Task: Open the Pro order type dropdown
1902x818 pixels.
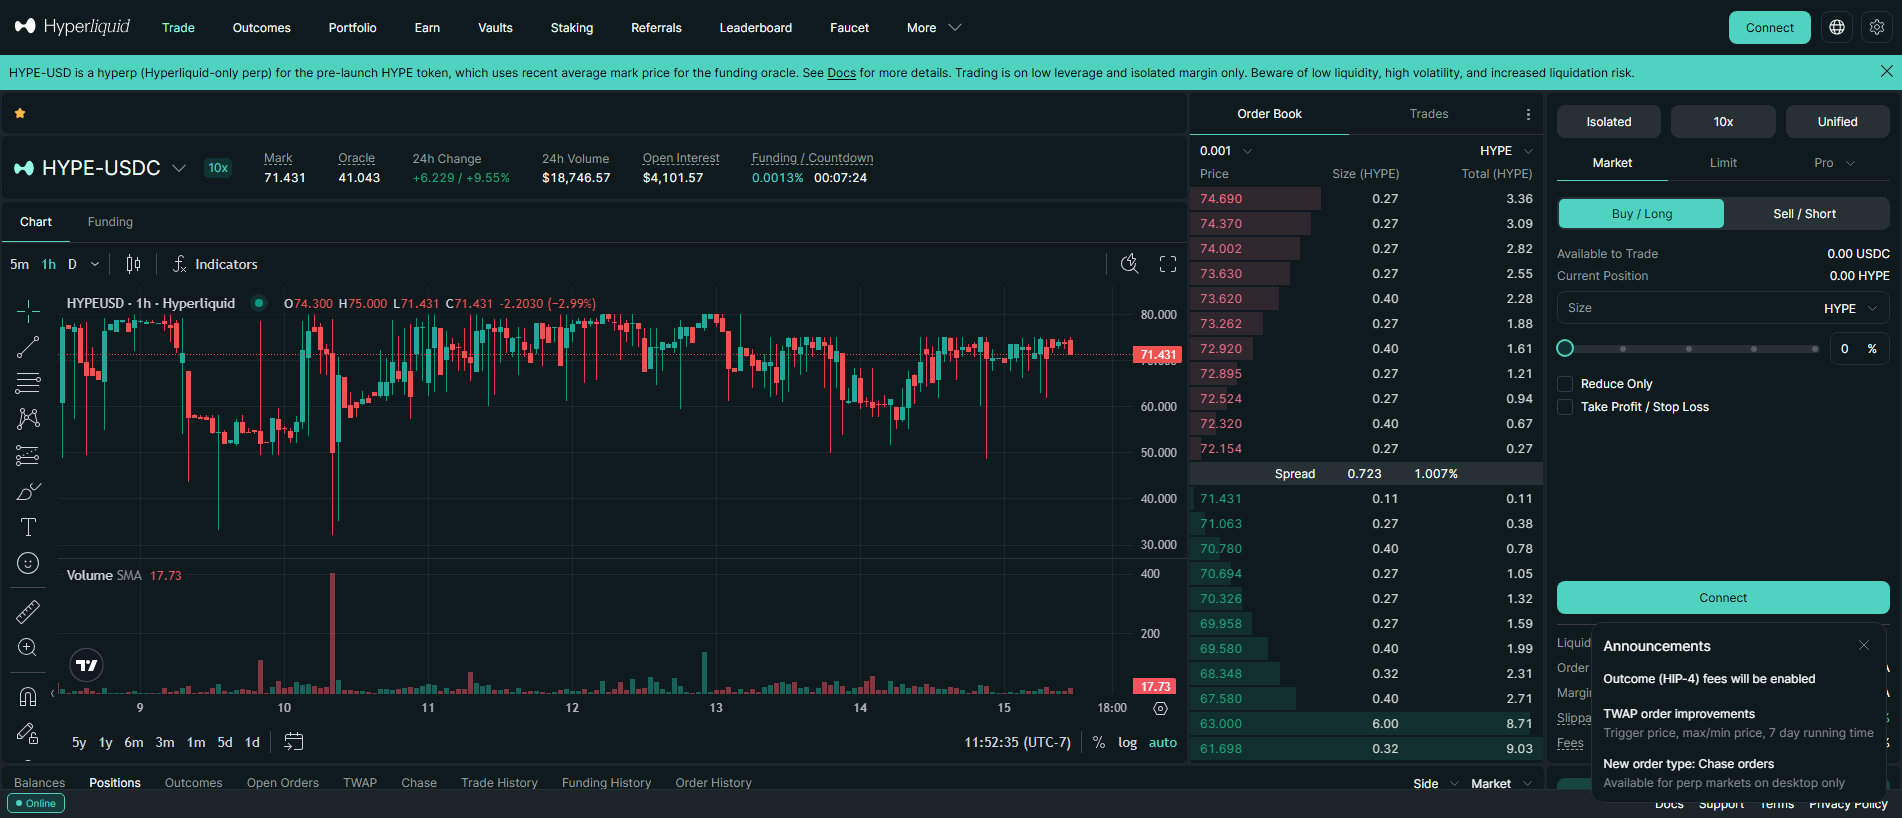Action: click(1834, 163)
